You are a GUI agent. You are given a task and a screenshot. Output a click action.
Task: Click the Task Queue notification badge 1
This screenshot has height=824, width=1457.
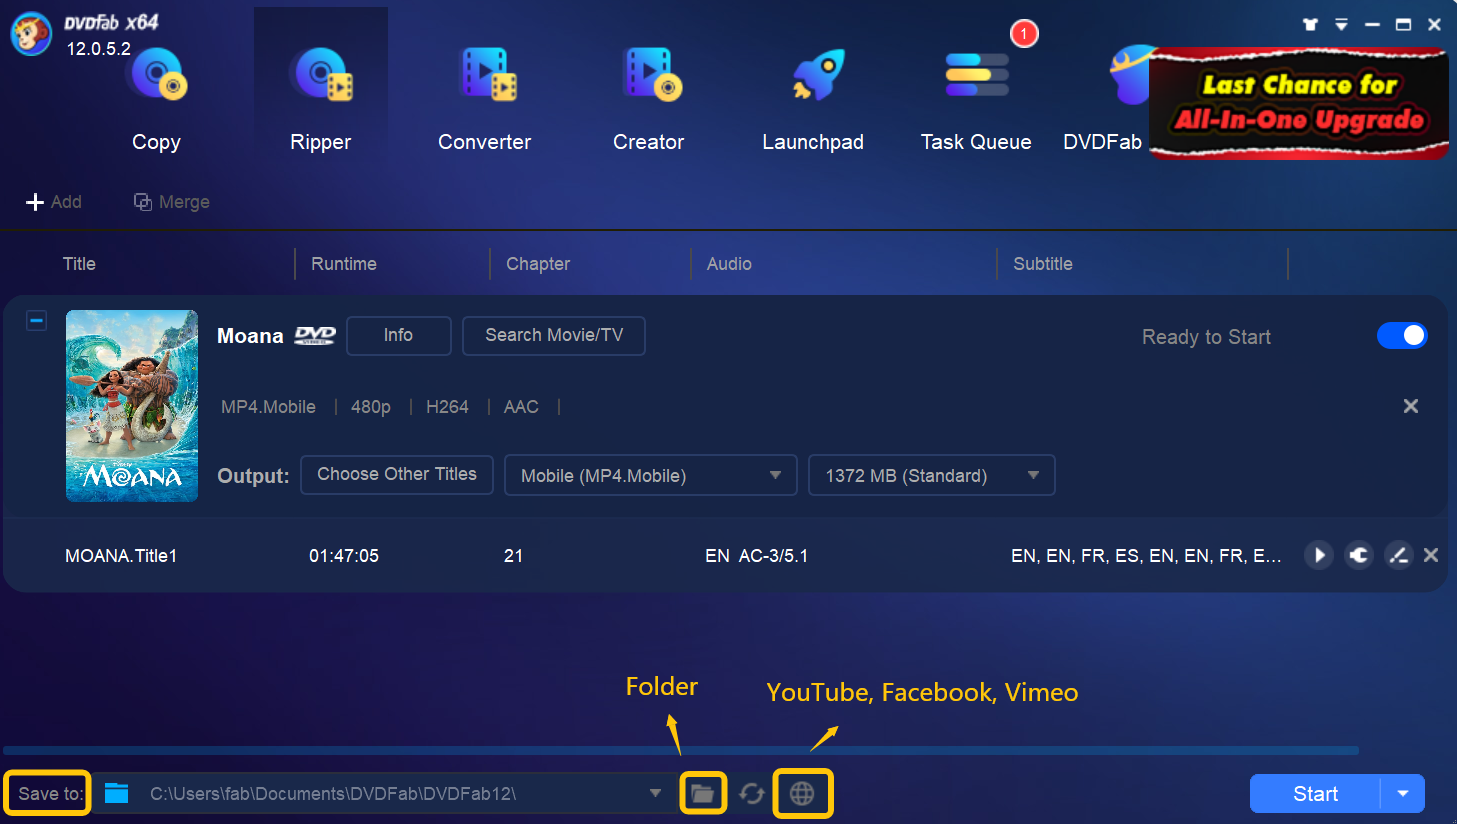tap(1024, 34)
